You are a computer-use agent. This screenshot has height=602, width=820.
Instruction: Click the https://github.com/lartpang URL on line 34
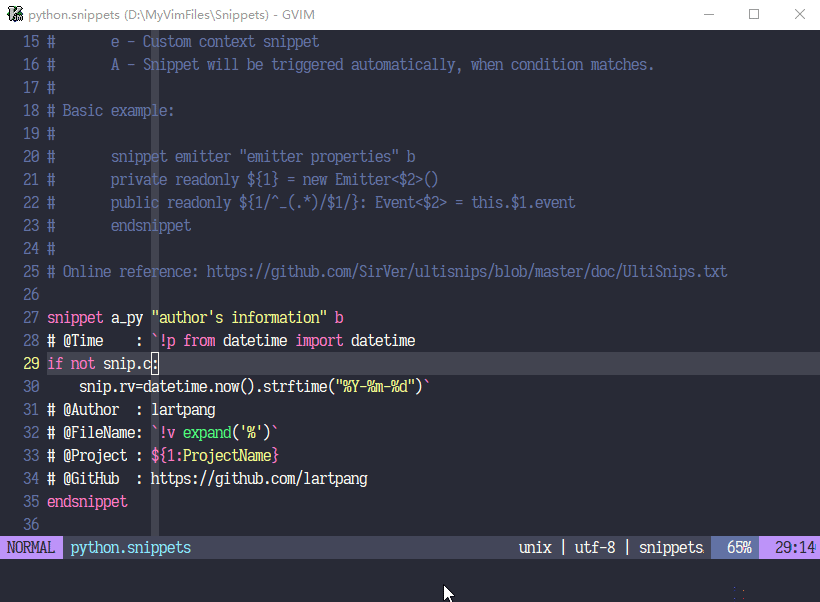click(x=259, y=479)
